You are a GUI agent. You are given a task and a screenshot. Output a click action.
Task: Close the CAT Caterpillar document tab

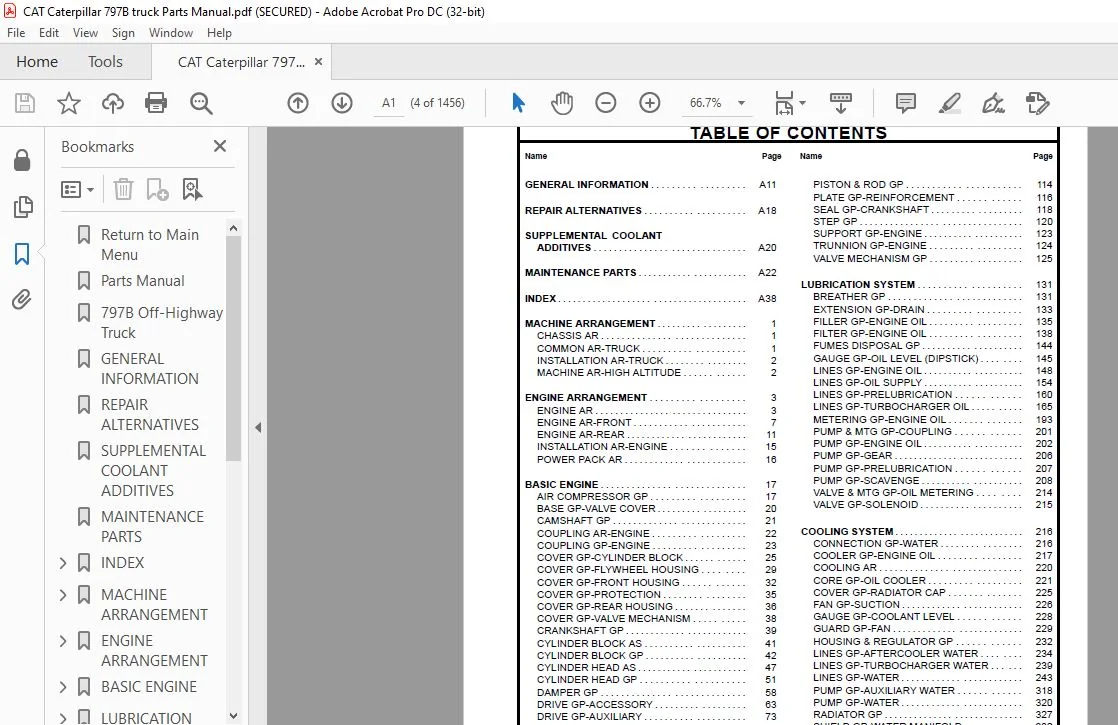(x=319, y=62)
